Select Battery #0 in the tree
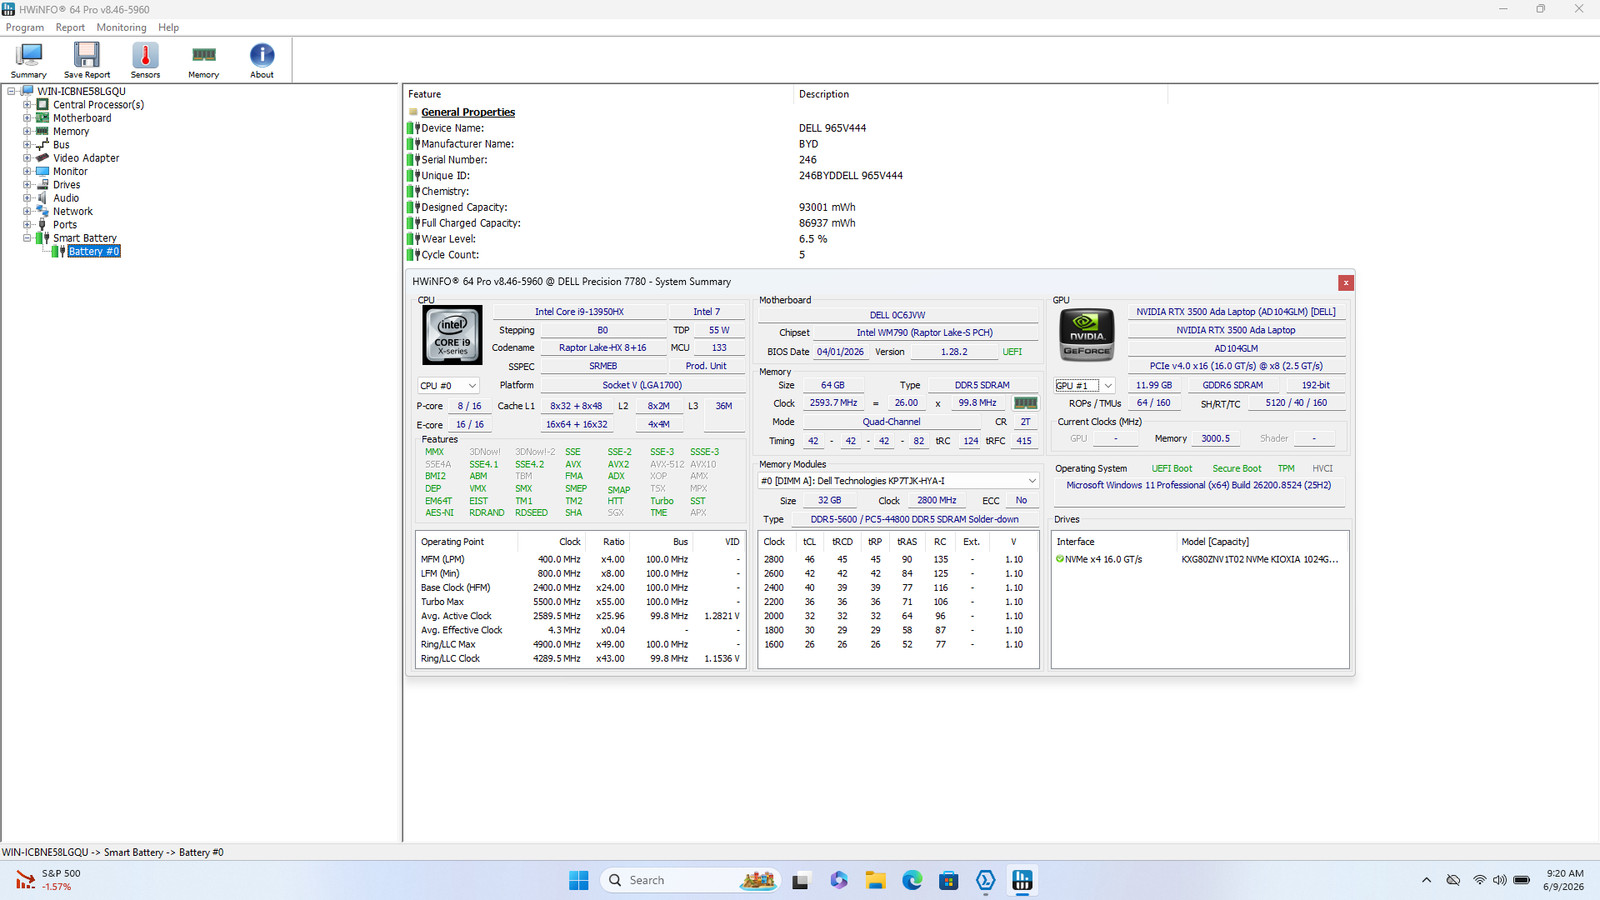Image resolution: width=1600 pixels, height=900 pixels. (x=94, y=251)
